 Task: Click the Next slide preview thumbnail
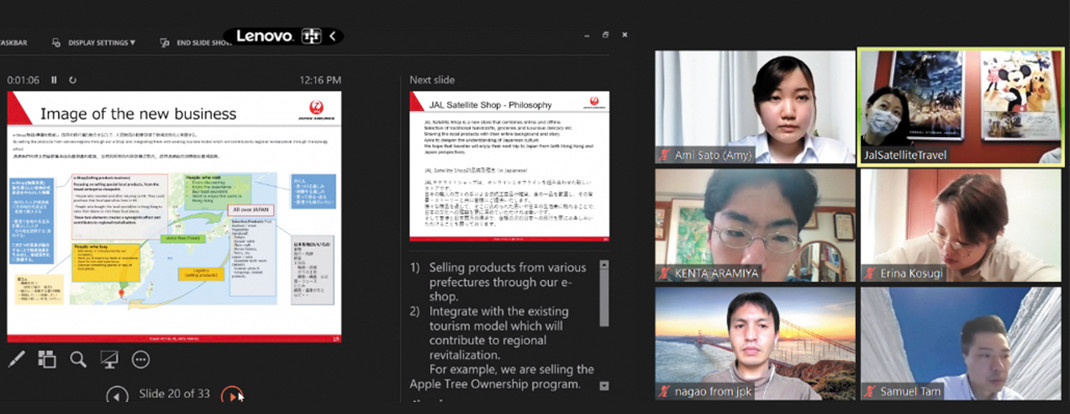pos(510,166)
